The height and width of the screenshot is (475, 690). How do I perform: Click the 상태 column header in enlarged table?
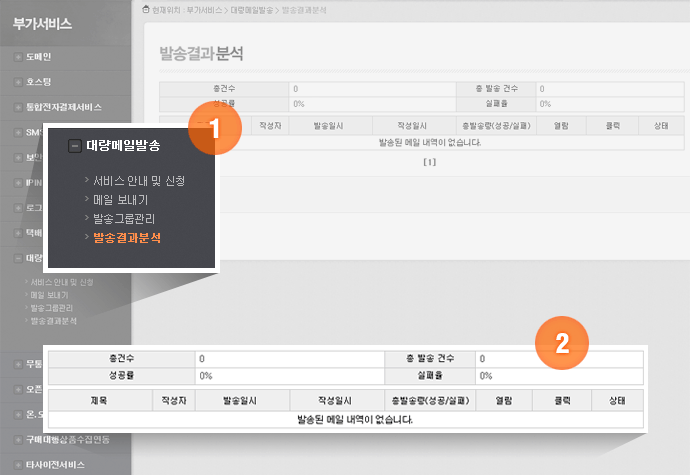pos(610,399)
